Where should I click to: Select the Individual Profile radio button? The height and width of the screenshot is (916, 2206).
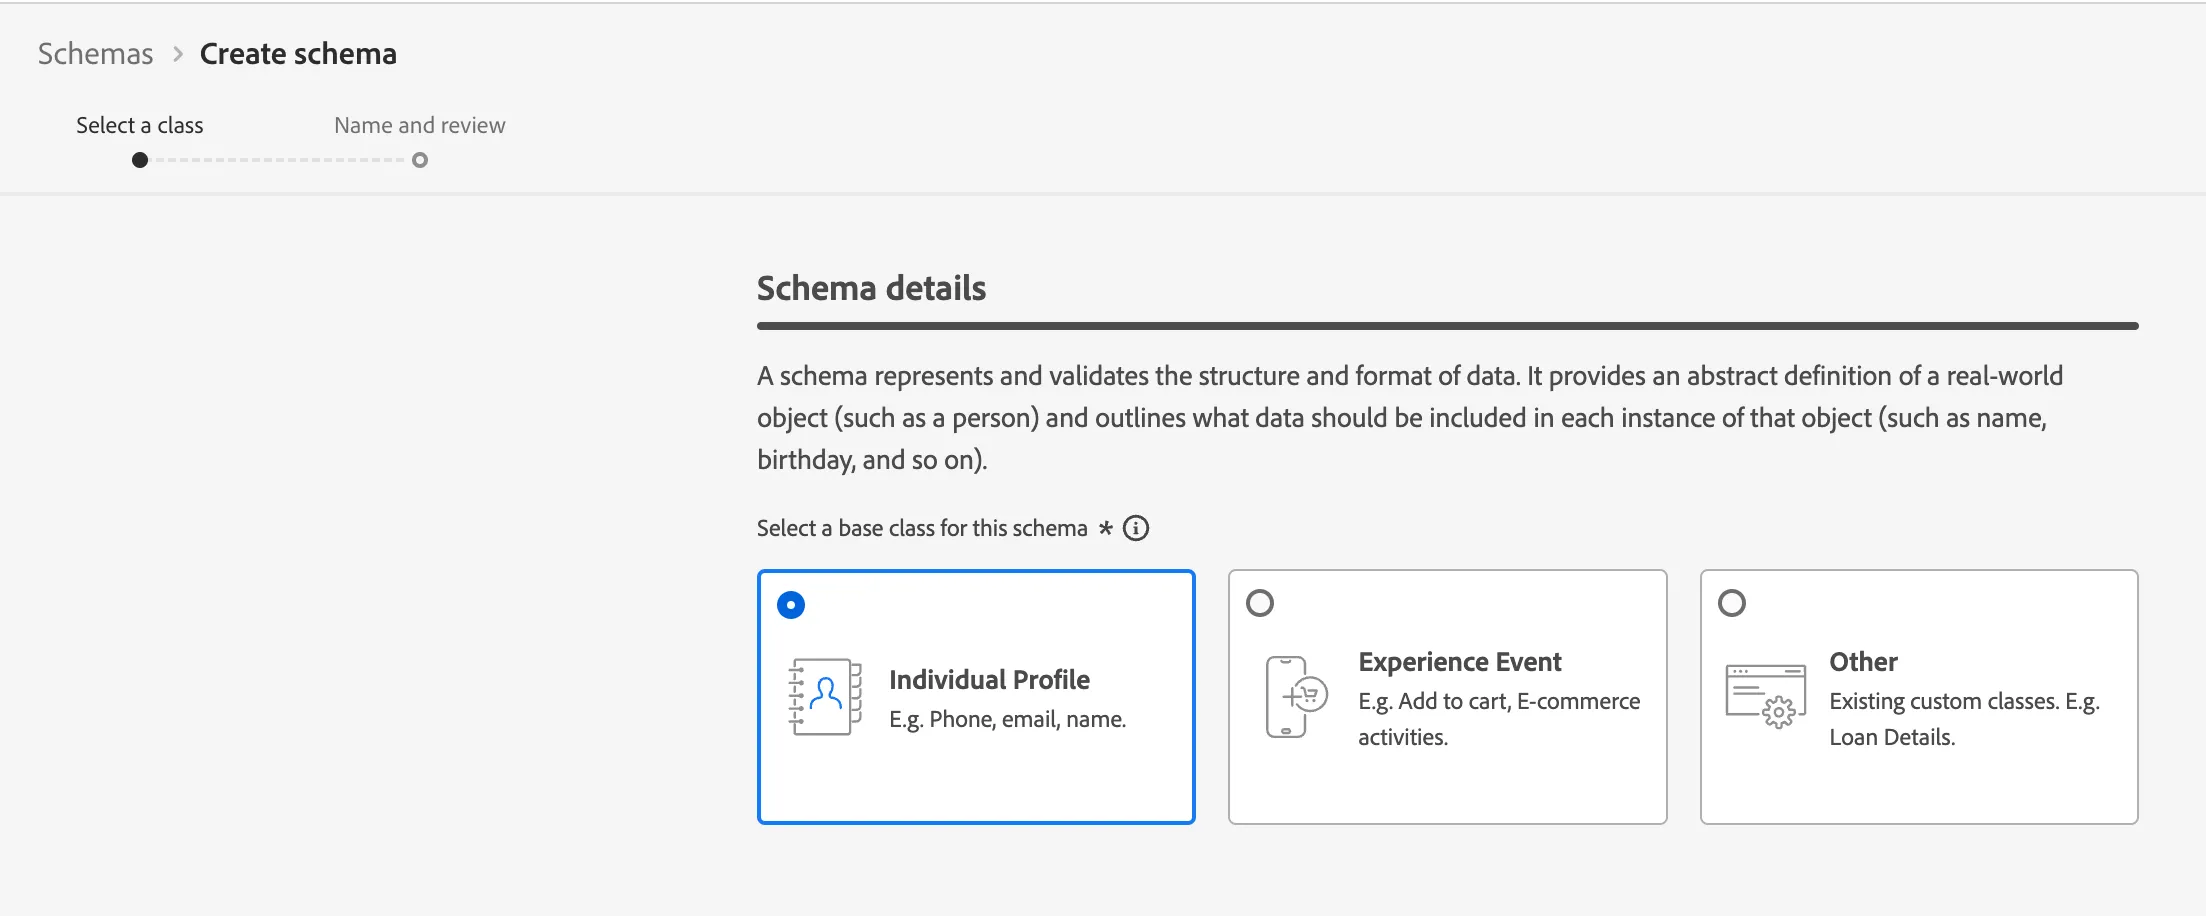pos(791,605)
